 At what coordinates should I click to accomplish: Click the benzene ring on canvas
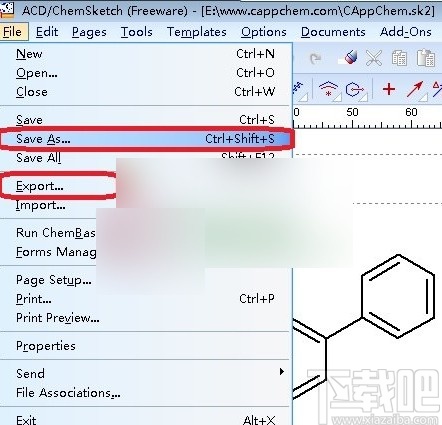click(x=398, y=296)
